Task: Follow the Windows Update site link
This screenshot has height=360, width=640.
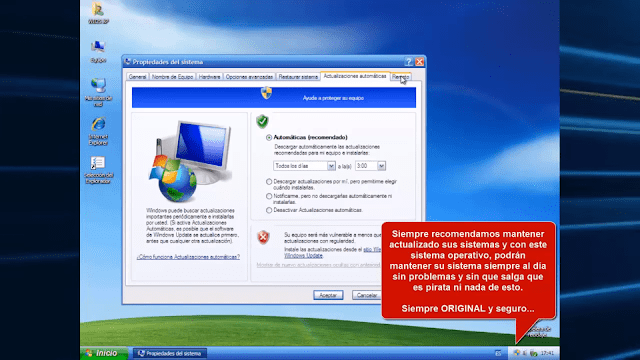Action: [303, 256]
